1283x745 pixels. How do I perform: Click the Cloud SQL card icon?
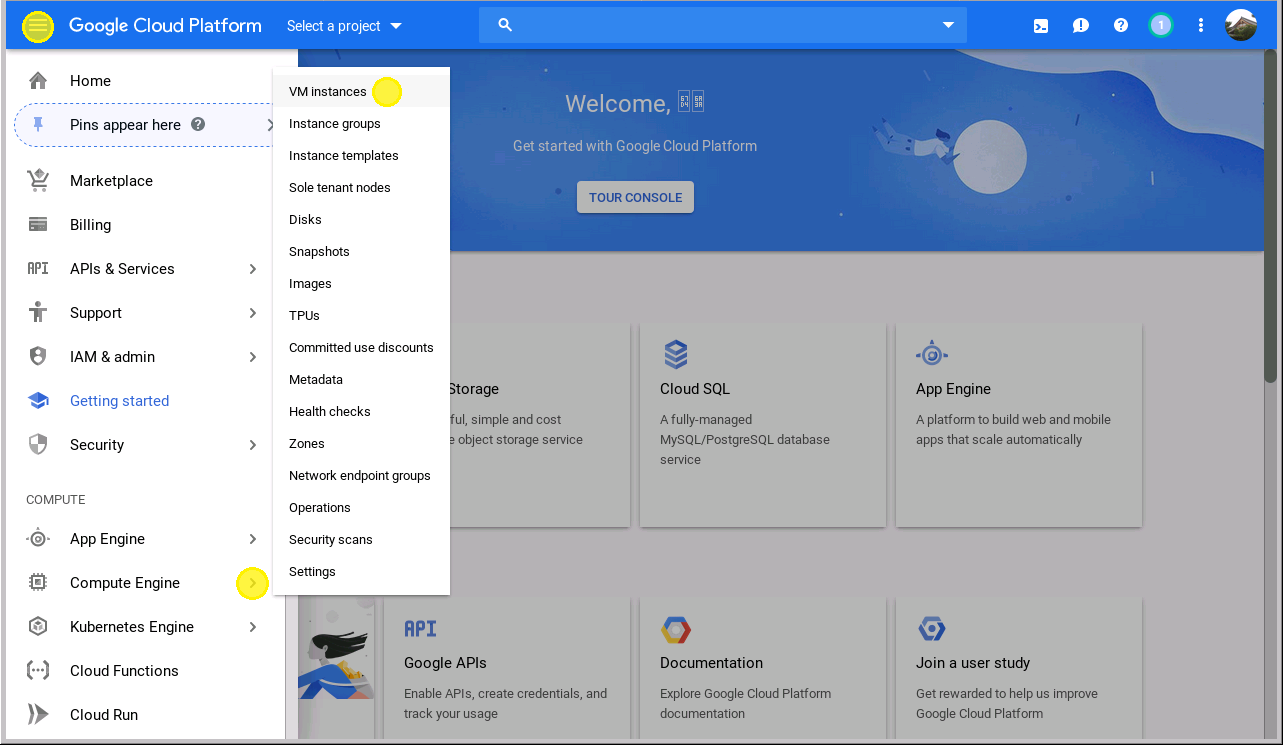675,355
